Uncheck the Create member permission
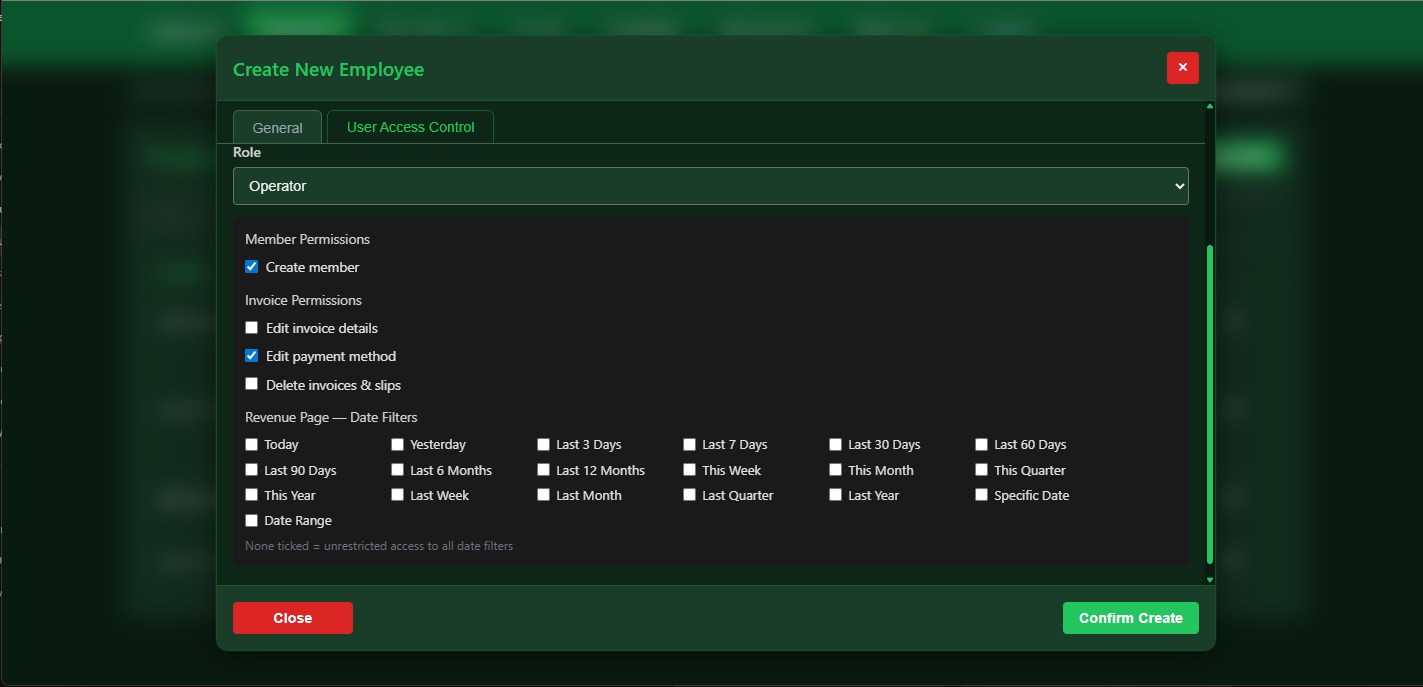This screenshot has height=687, width=1423. click(x=251, y=266)
